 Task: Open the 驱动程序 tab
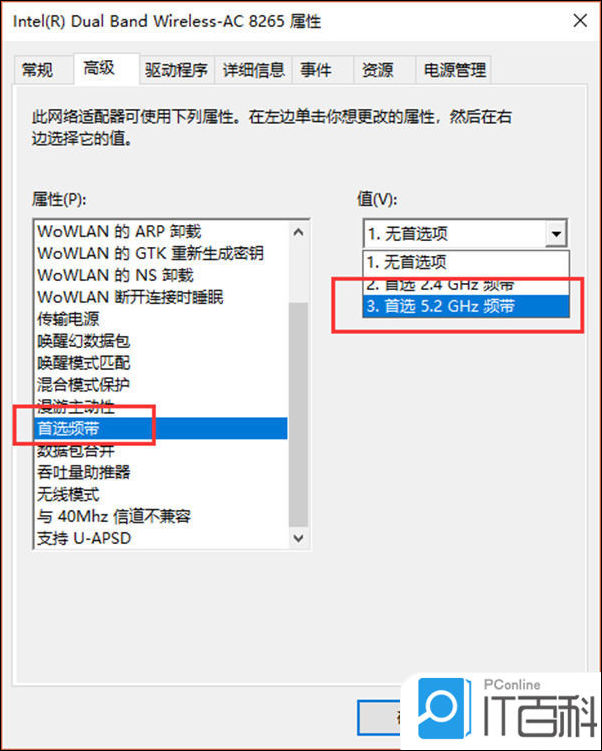[x=176, y=70]
